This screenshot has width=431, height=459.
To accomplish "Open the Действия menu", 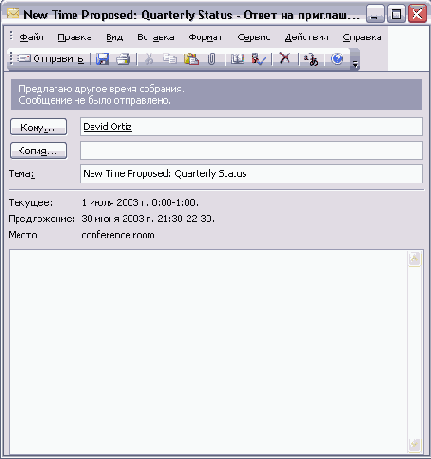I will (x=307, y=37).
